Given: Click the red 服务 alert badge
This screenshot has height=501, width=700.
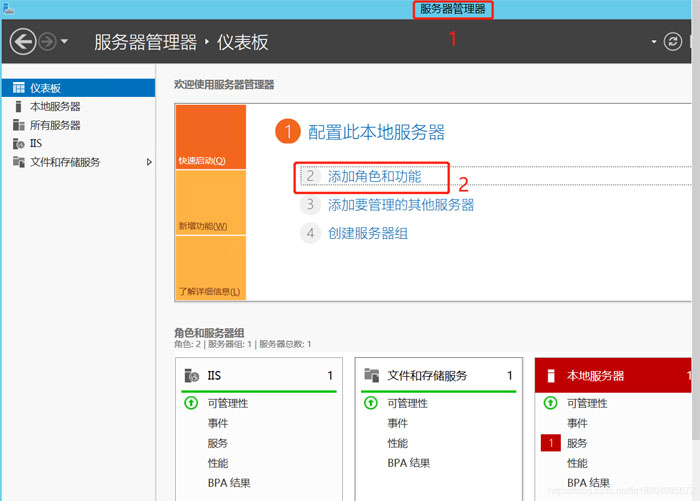Looking at the screenshot, I should point(550,443).
